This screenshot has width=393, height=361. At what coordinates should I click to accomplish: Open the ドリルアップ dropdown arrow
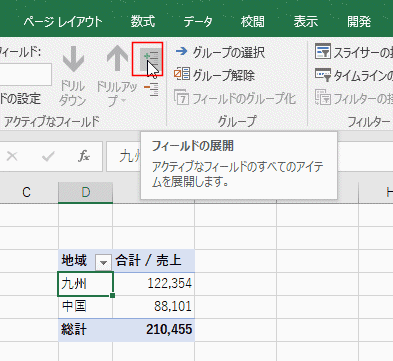[x=123, y=101]
